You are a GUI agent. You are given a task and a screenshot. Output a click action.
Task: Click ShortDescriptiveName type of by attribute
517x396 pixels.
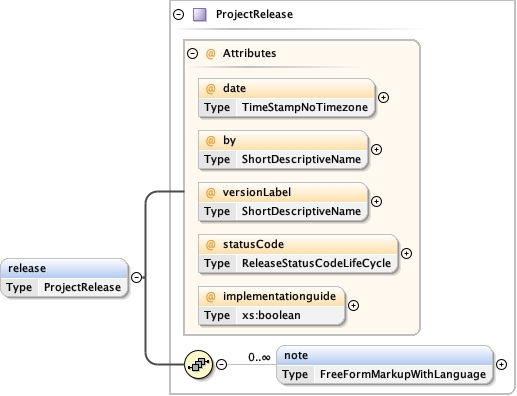(301, 159)
